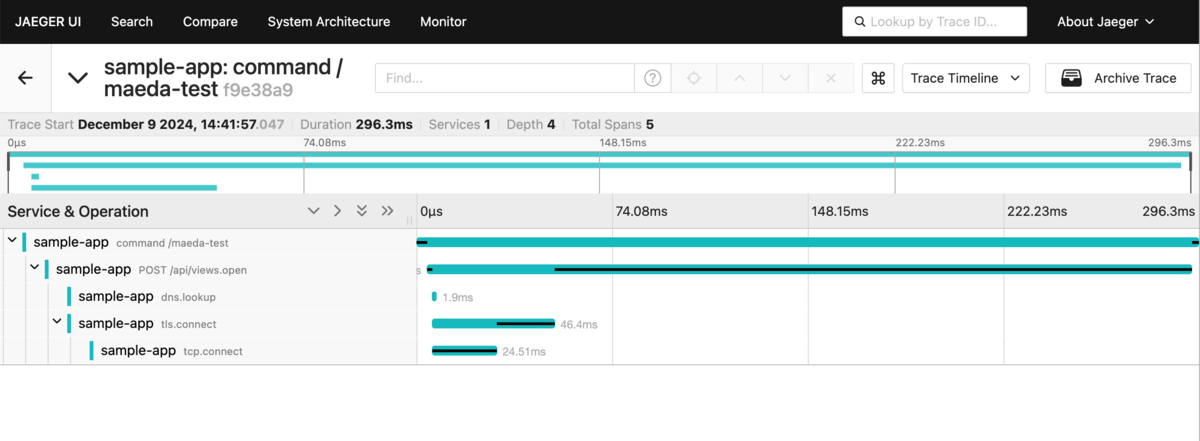Image resolution: width=1200 pixels, height=441 pixels.
Task: Open the Compare menu item
Action: (x=210, y=21)
